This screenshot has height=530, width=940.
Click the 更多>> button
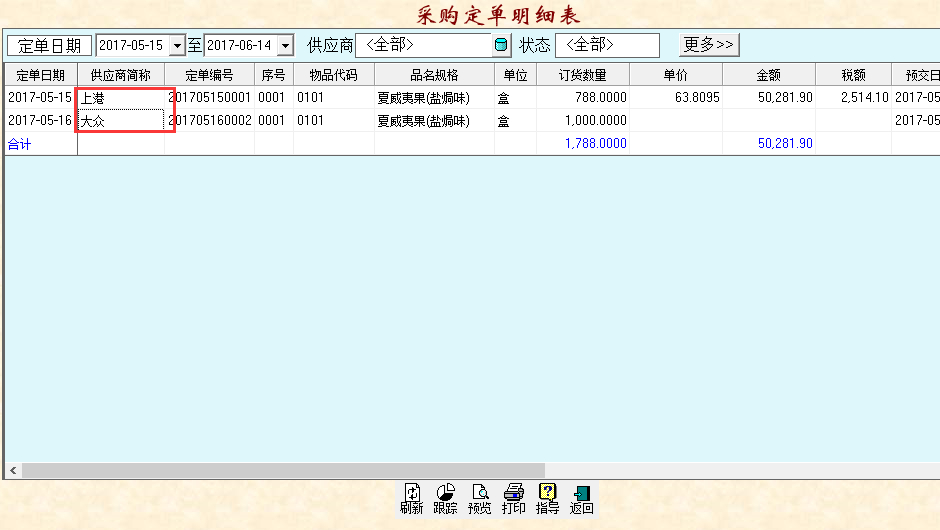[x=709, y=45]
